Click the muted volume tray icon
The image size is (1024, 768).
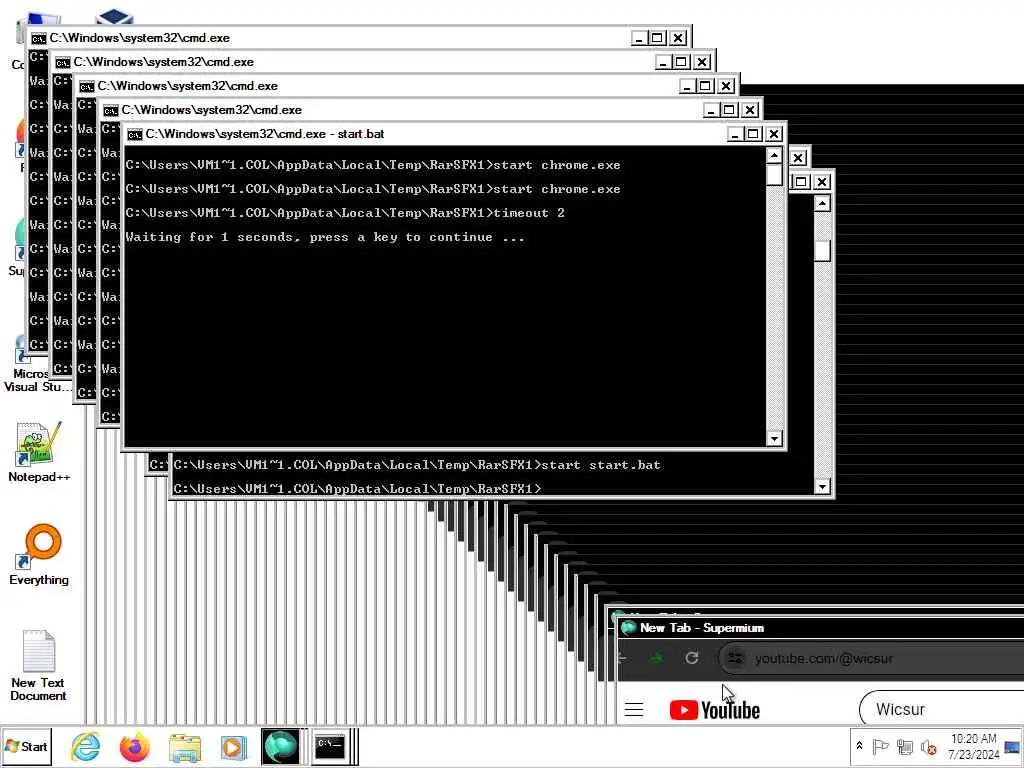click(x=928, y=746)
